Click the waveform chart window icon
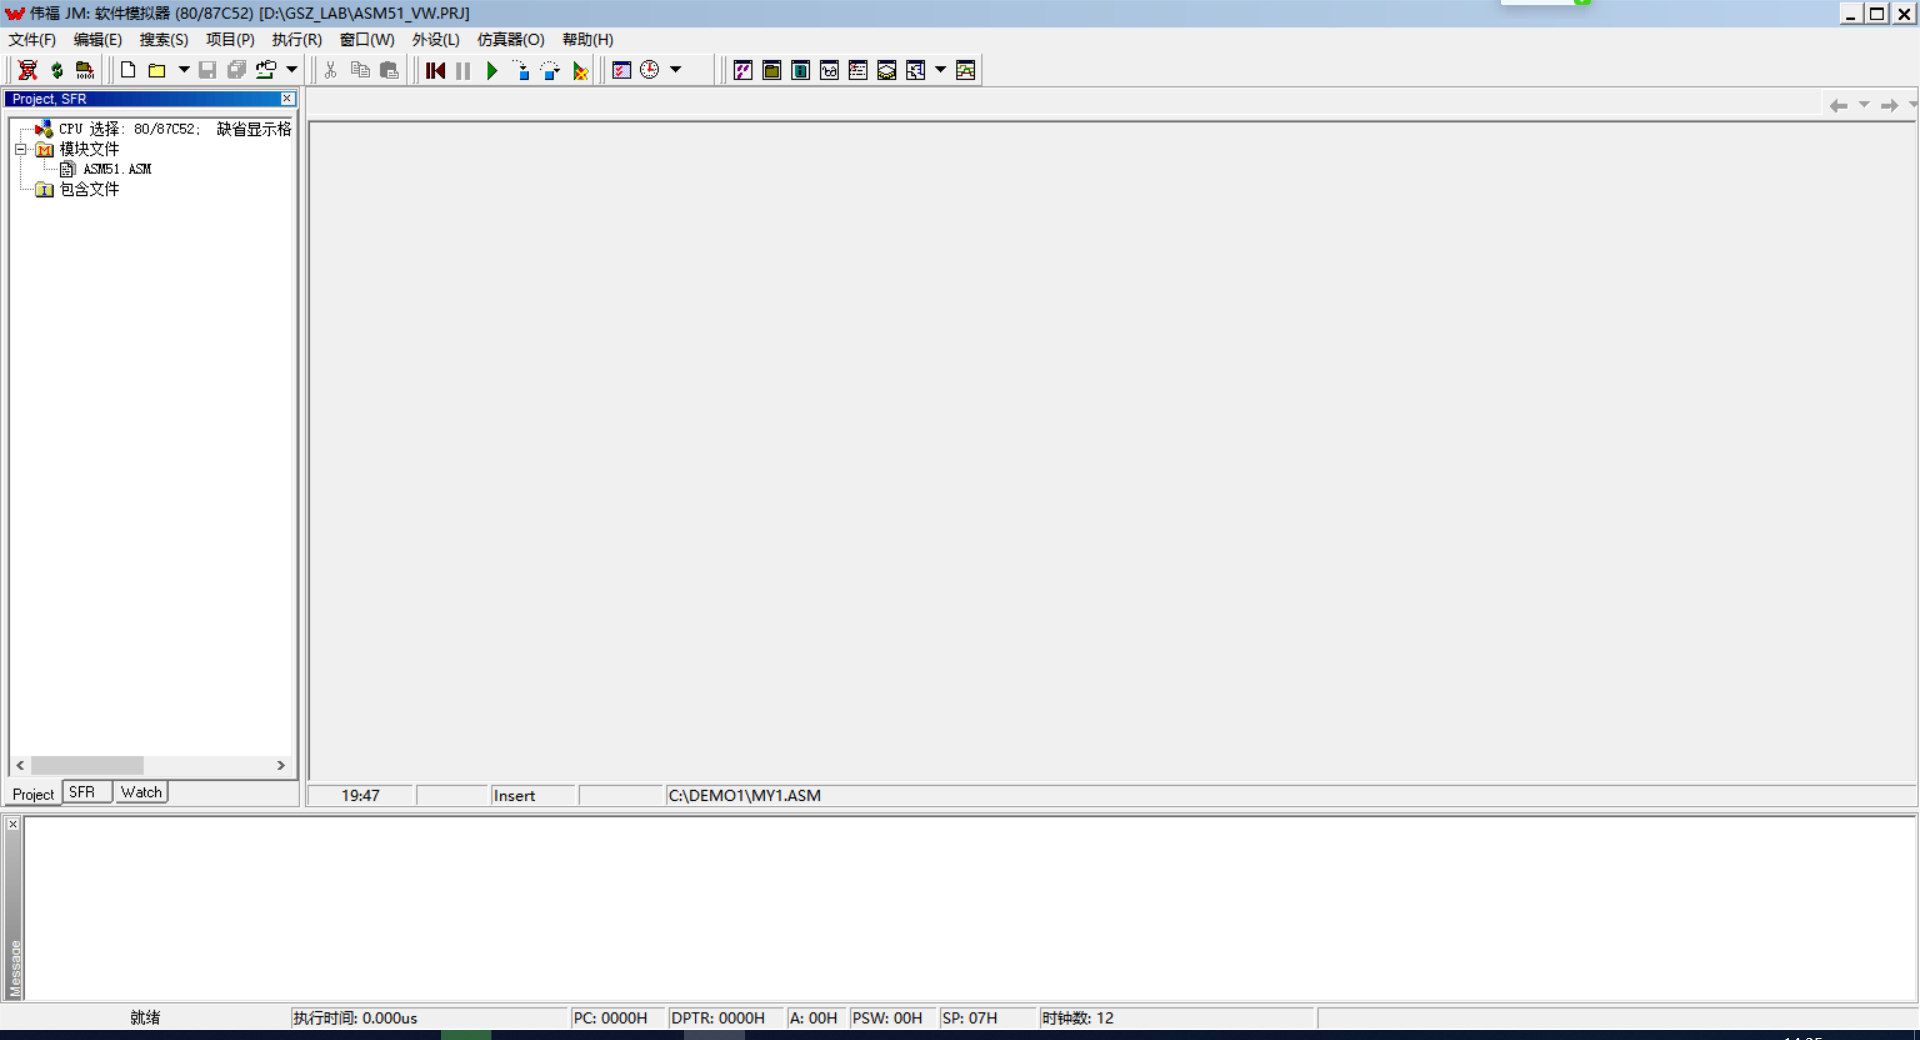 point(965,70)
